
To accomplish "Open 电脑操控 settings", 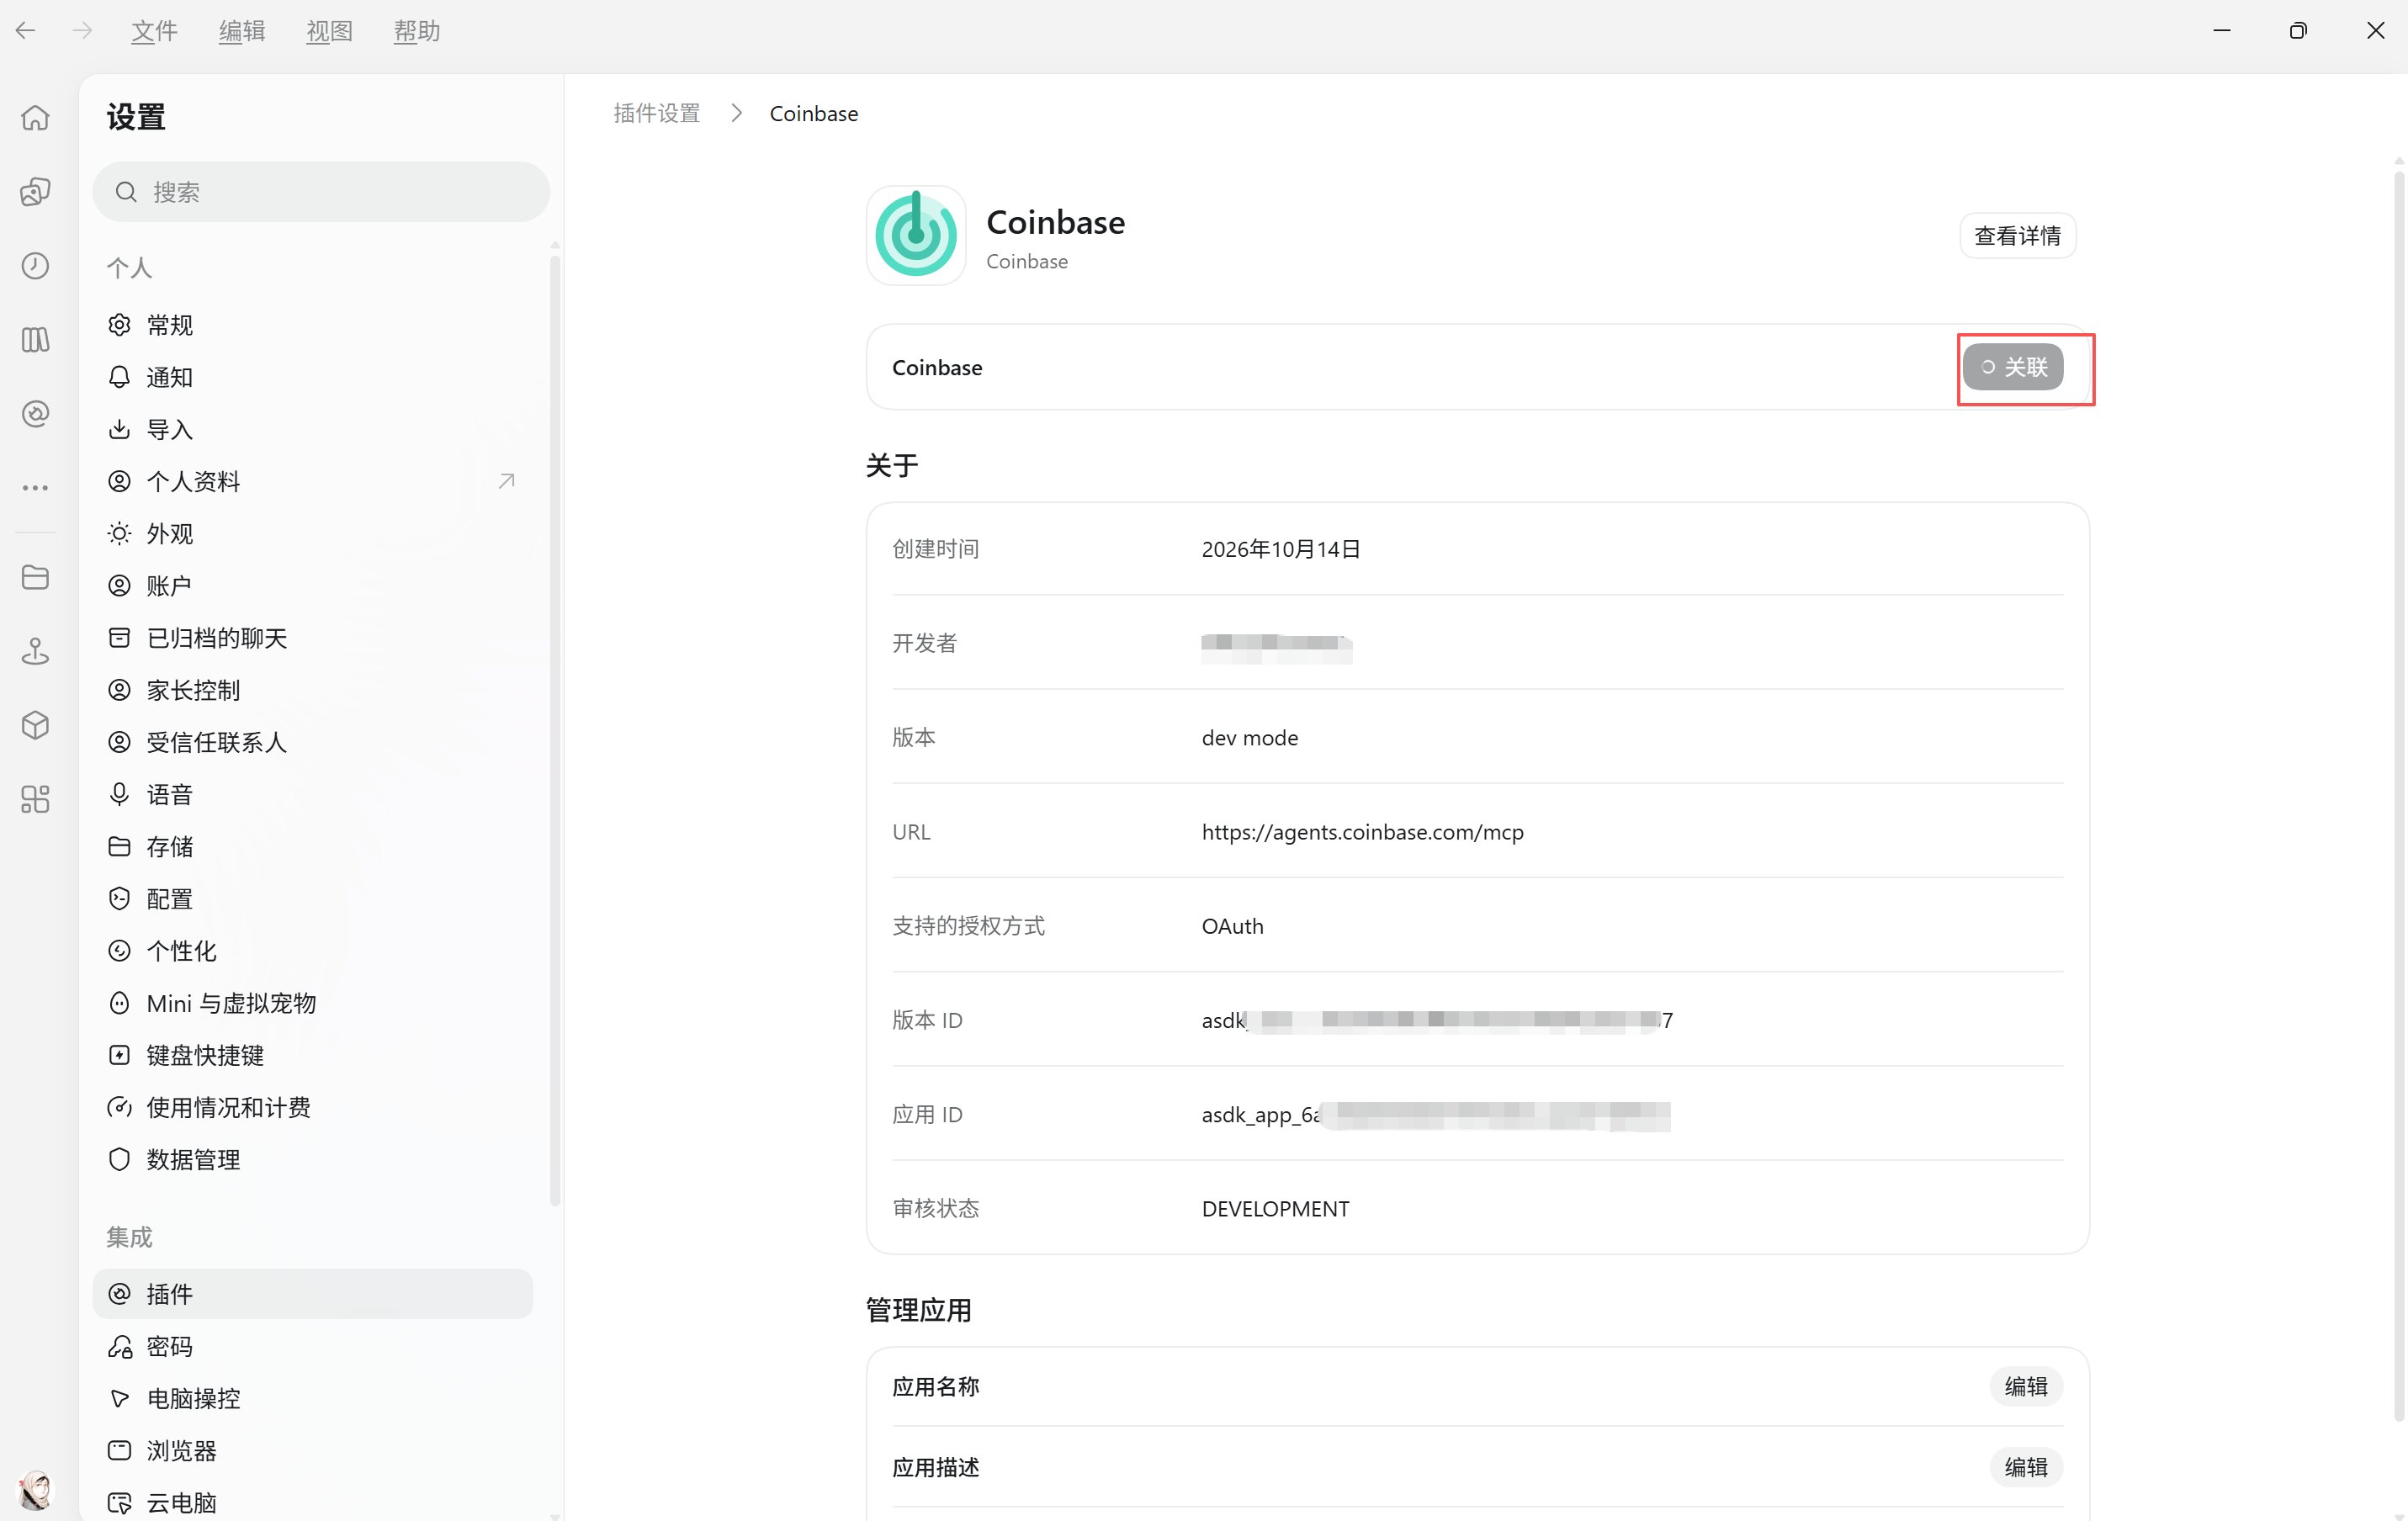I will pos(313,1398).
